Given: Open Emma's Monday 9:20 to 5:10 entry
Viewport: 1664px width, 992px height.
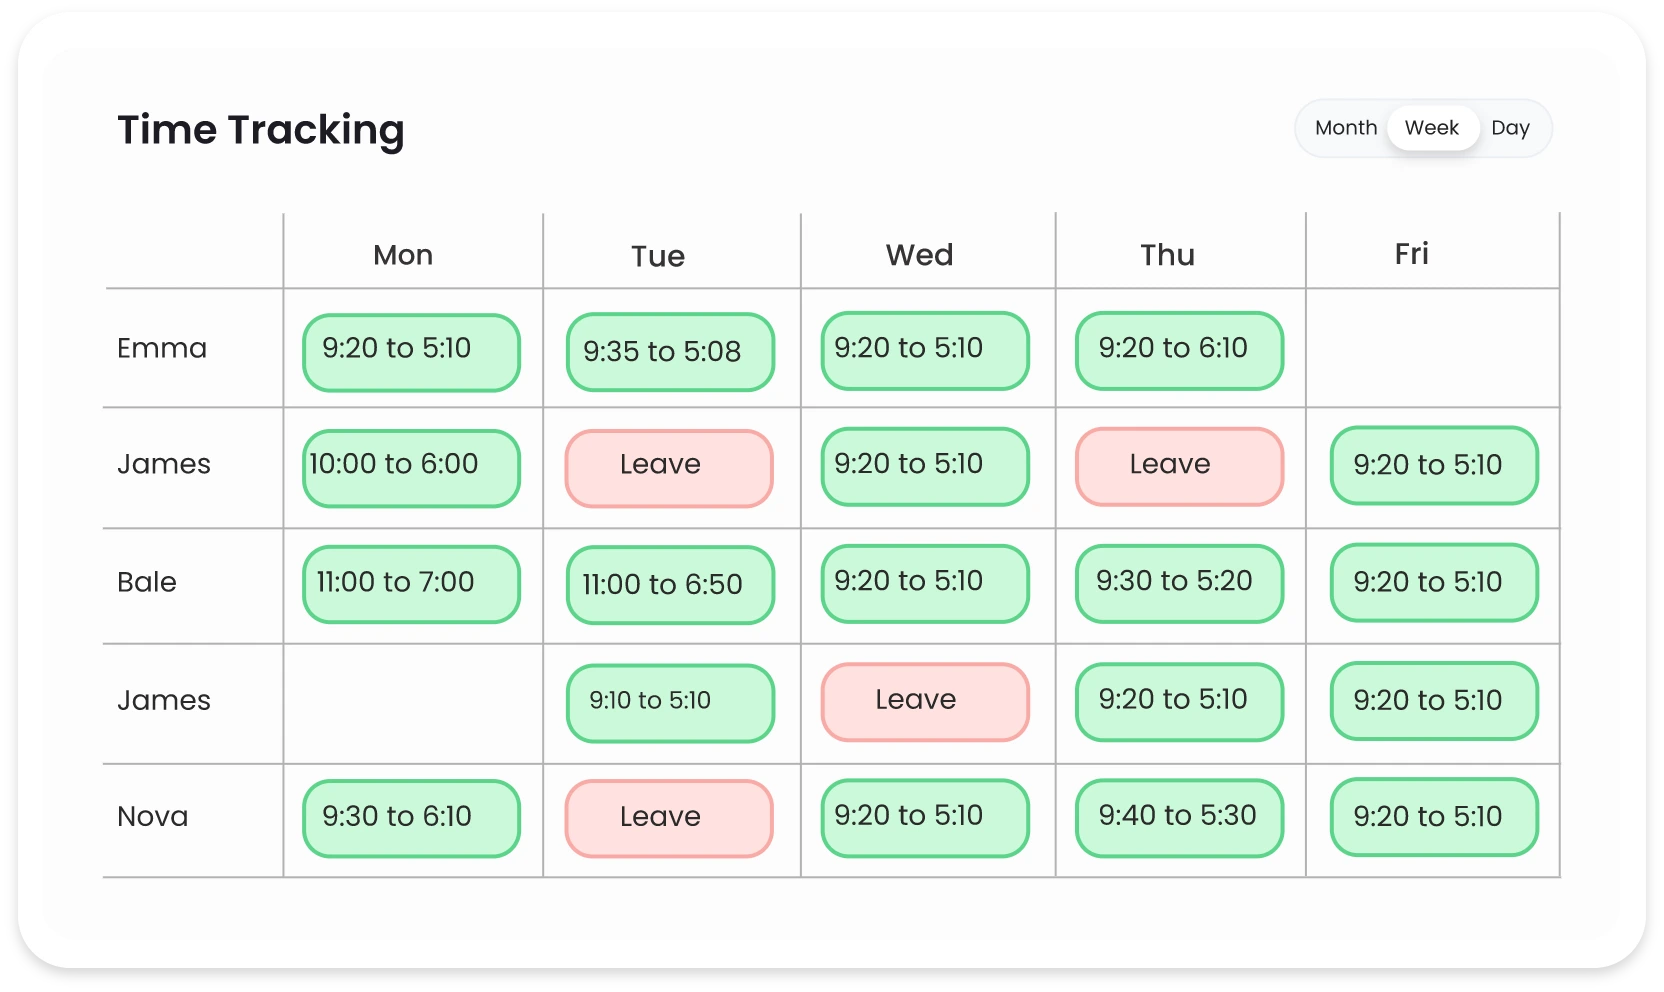Looking at the screenshot, I should (x=411, y=352).
